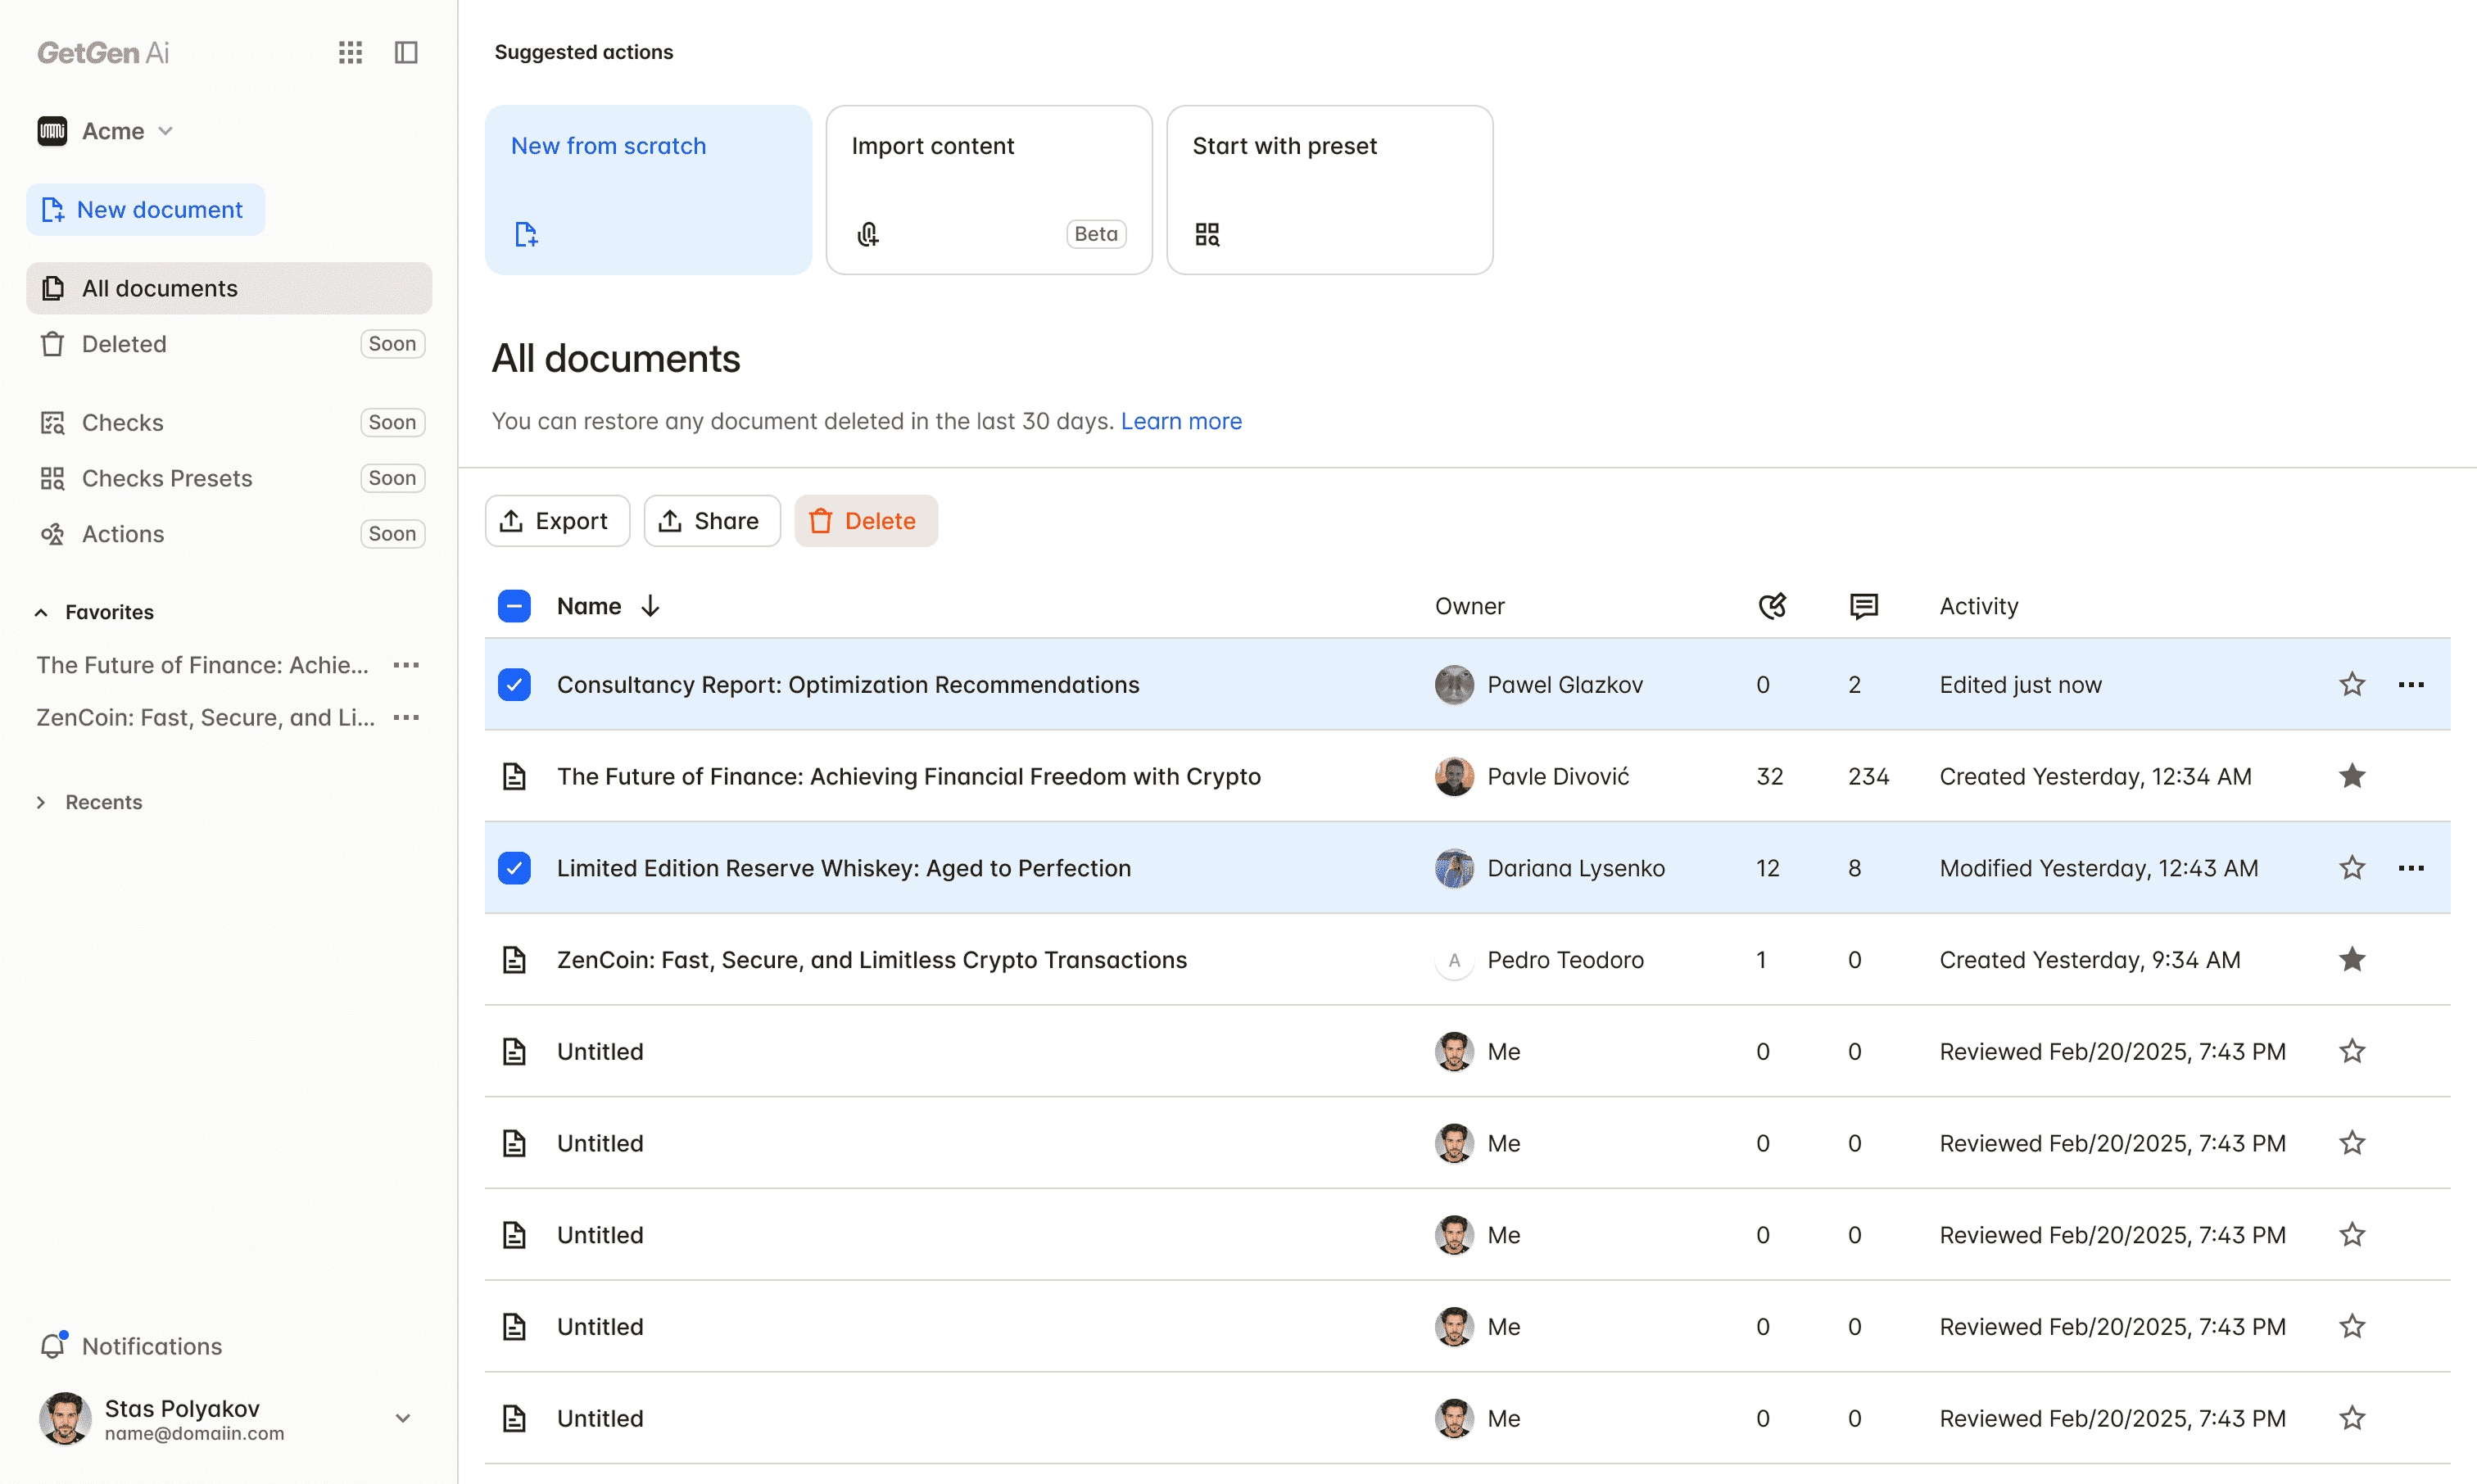Open Stas Polyakov account menu chevron
2477x1484 pixels.
click(x=403, y=1418)
